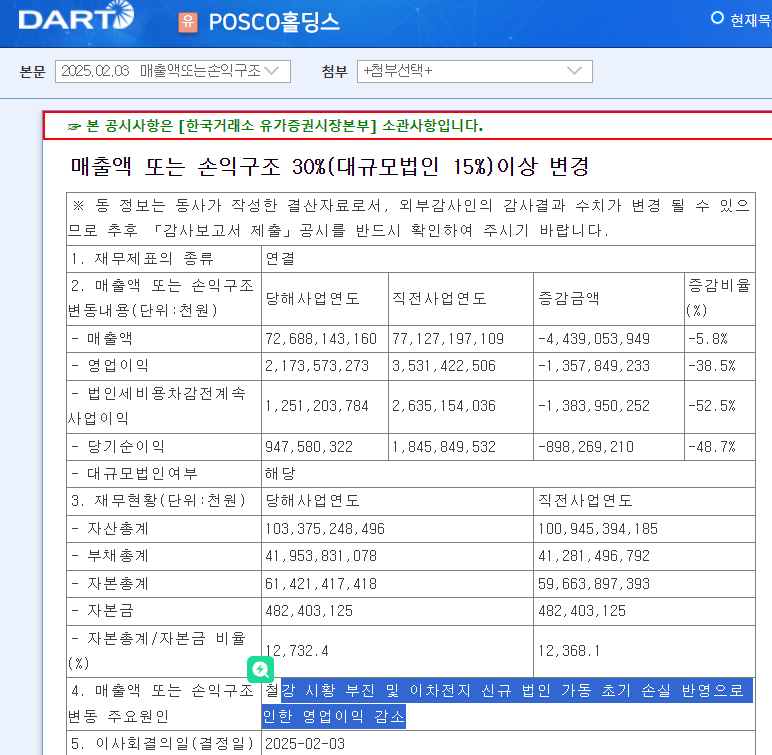
Task: Click the 대규모법인여부 row label
Action: pyautogui.click(x=134, y=474)
